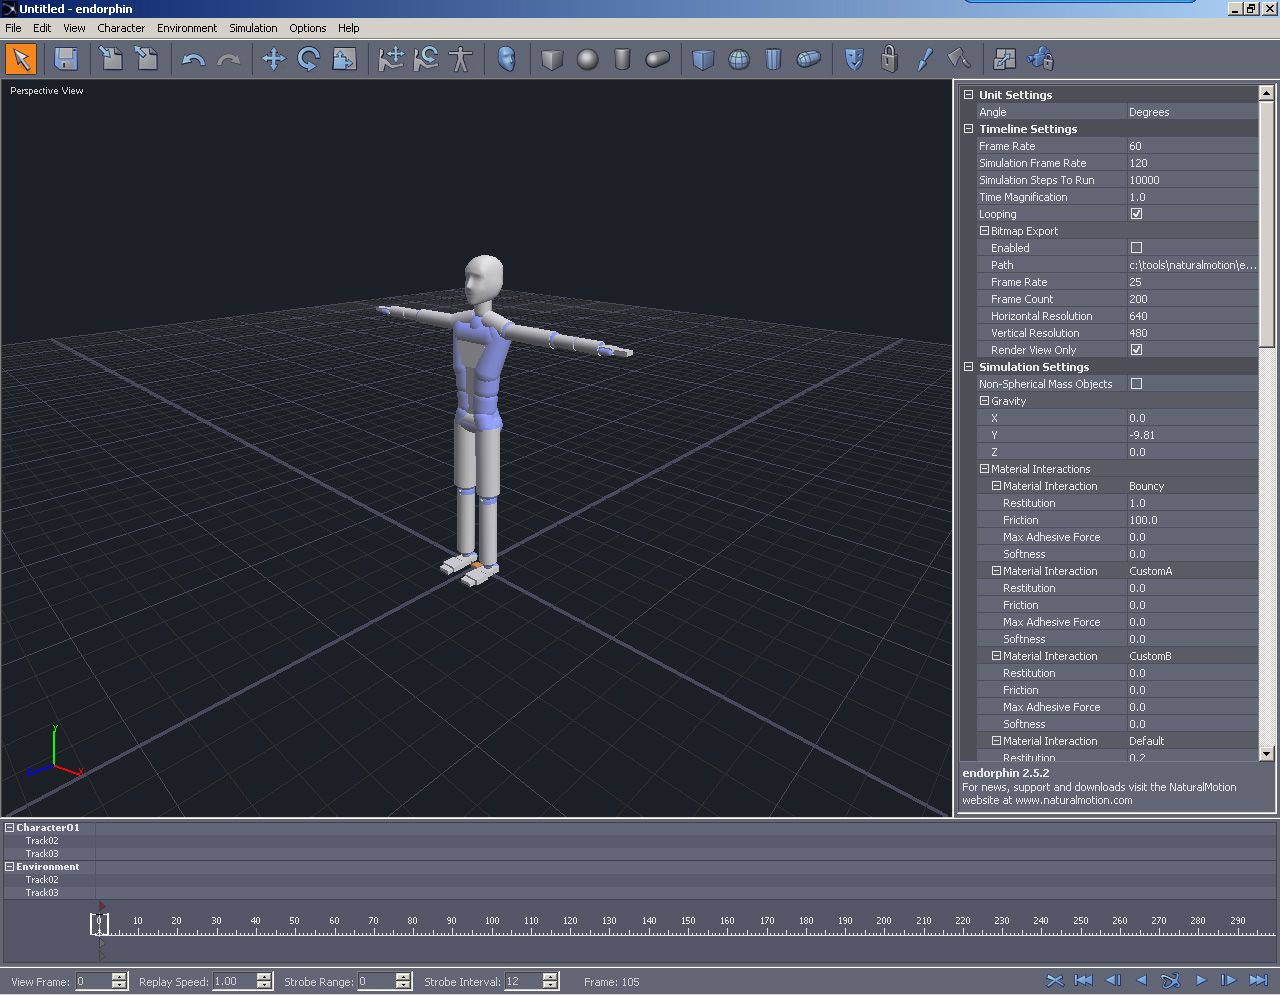Open the Environment menu
The width and height of the screenshot is (1280, 995).
point(187,28)
